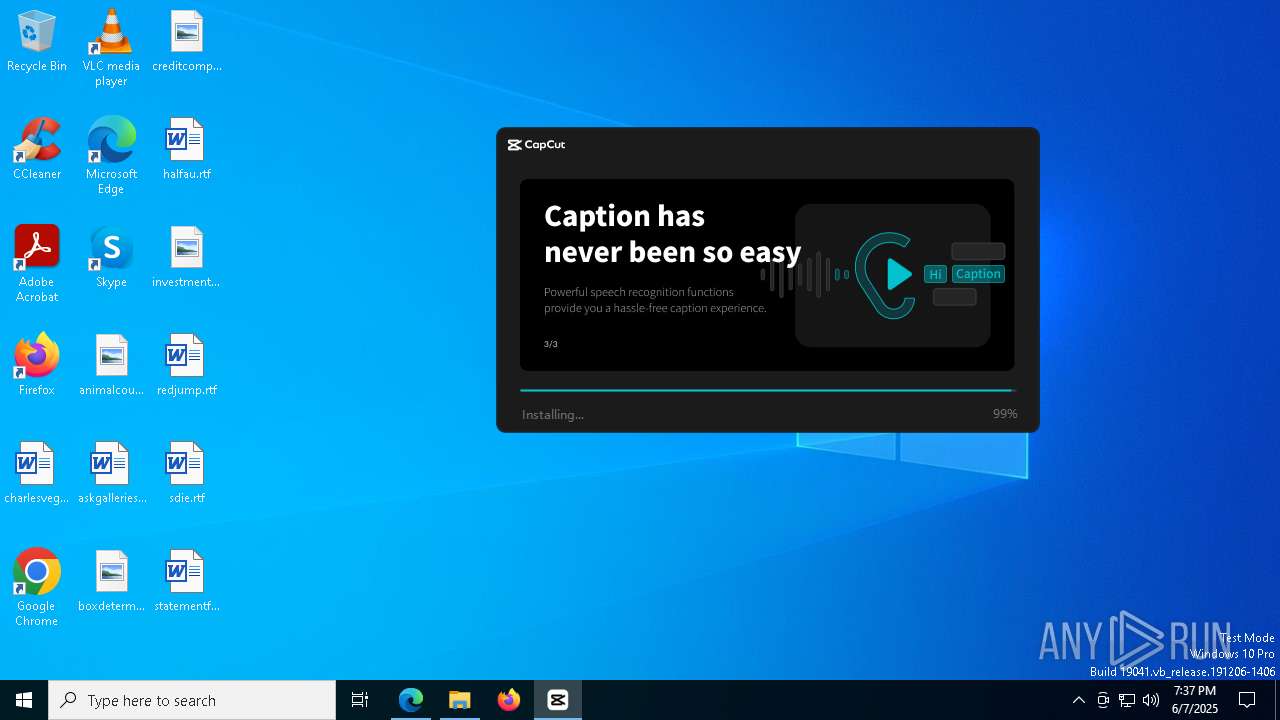Screen dimensions: 1280x720
Task: Open CCleaner desktop shortcut
Action: click(x=37, y=150)
